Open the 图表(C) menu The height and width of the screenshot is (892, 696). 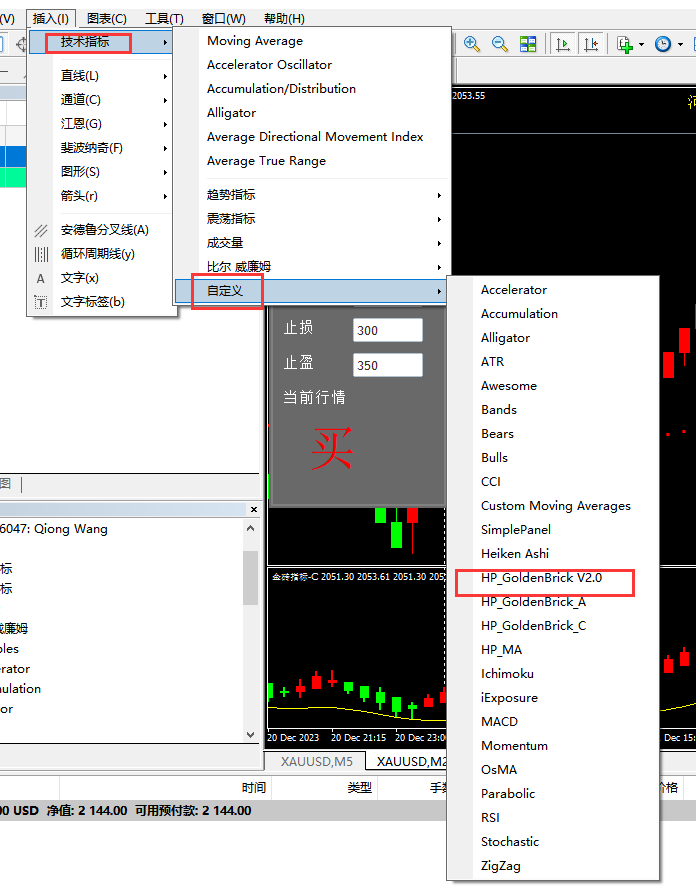(106, 18)
